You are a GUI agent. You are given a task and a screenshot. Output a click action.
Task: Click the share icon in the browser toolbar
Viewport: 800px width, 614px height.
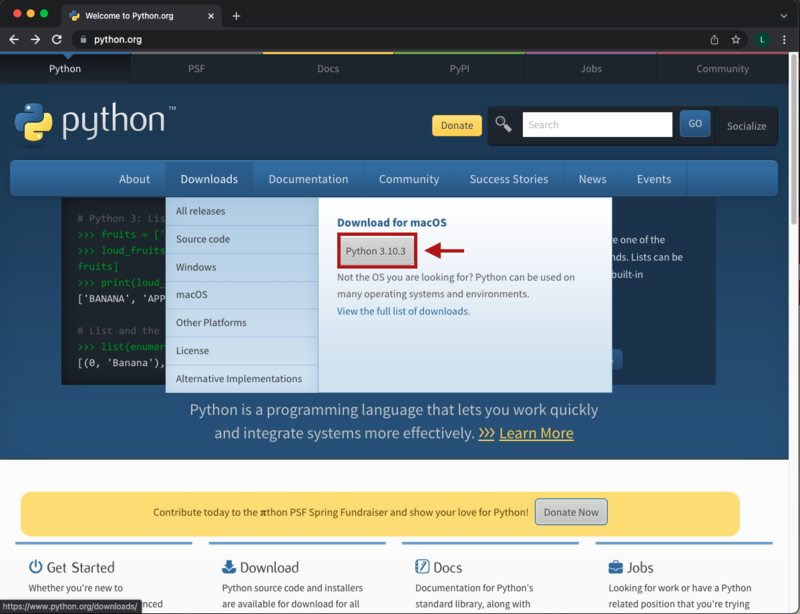point(714,39)
